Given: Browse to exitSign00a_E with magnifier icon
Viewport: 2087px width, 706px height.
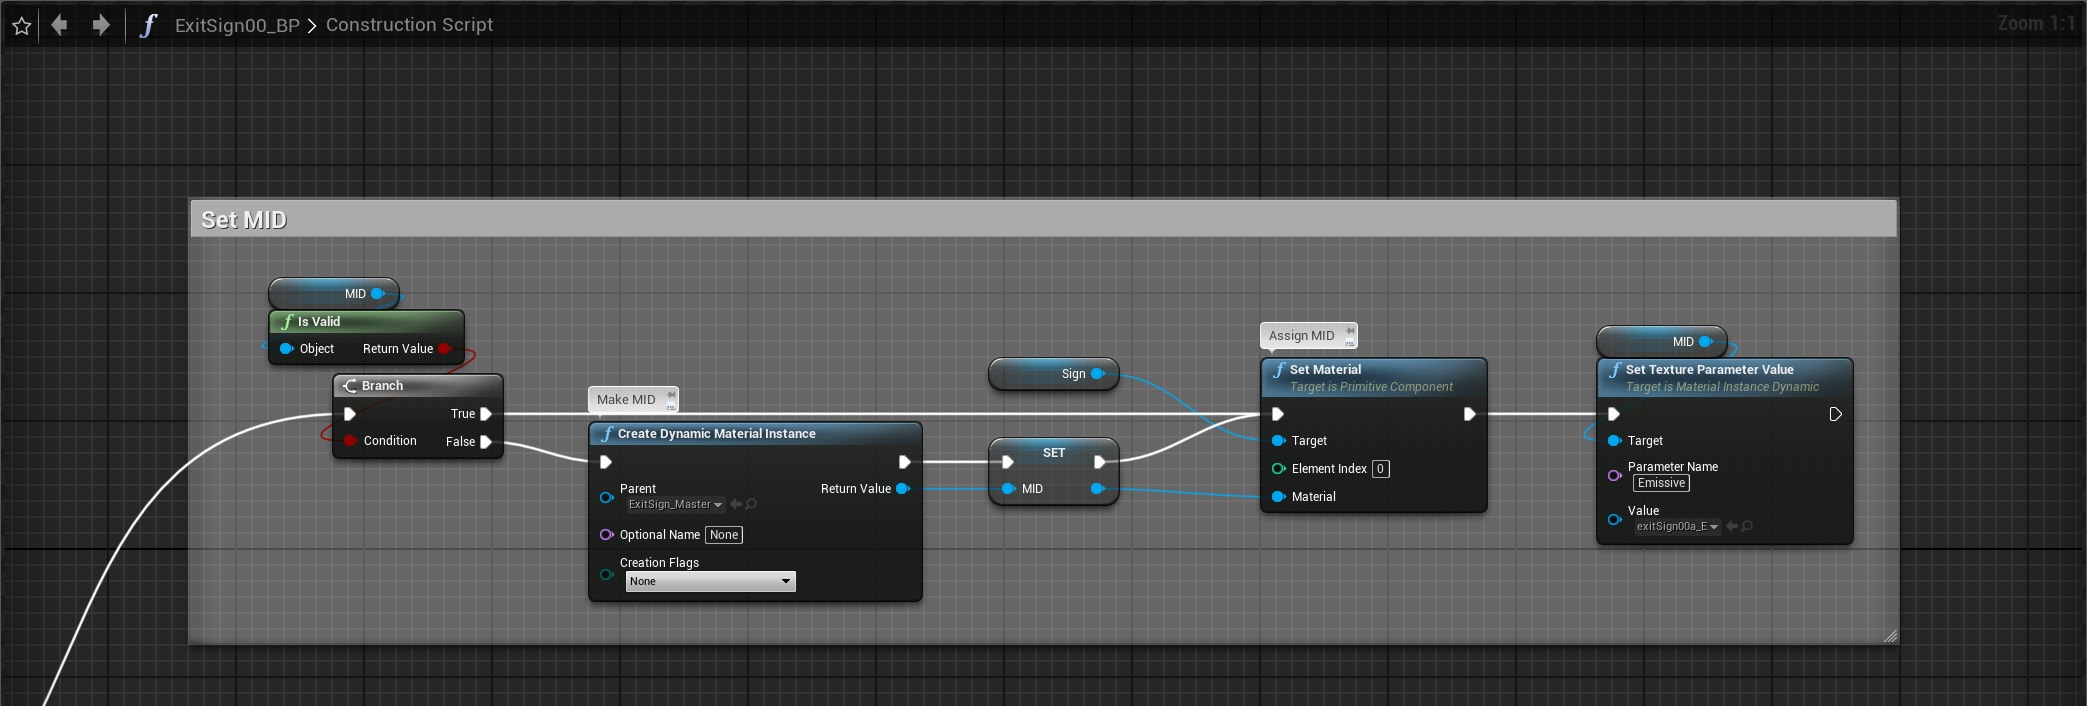Looking at the screenshot, I should pyautogui.click(x=1747, y=527).
